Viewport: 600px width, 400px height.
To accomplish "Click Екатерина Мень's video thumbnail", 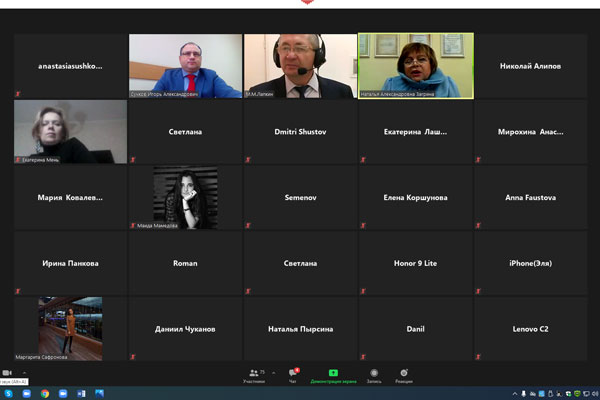I will point(70,131).
